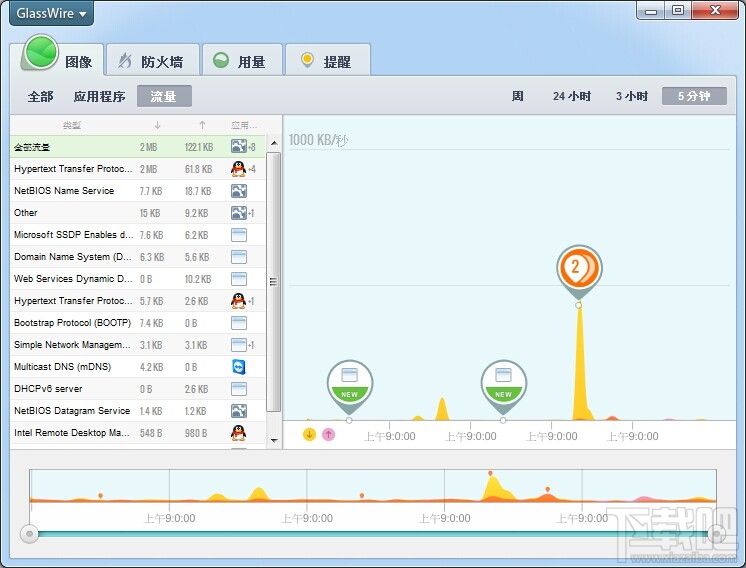Screen dimensions: 746x568
Task: Select Microsoft SSDP Enables row text
Action: tap(74, 235)
